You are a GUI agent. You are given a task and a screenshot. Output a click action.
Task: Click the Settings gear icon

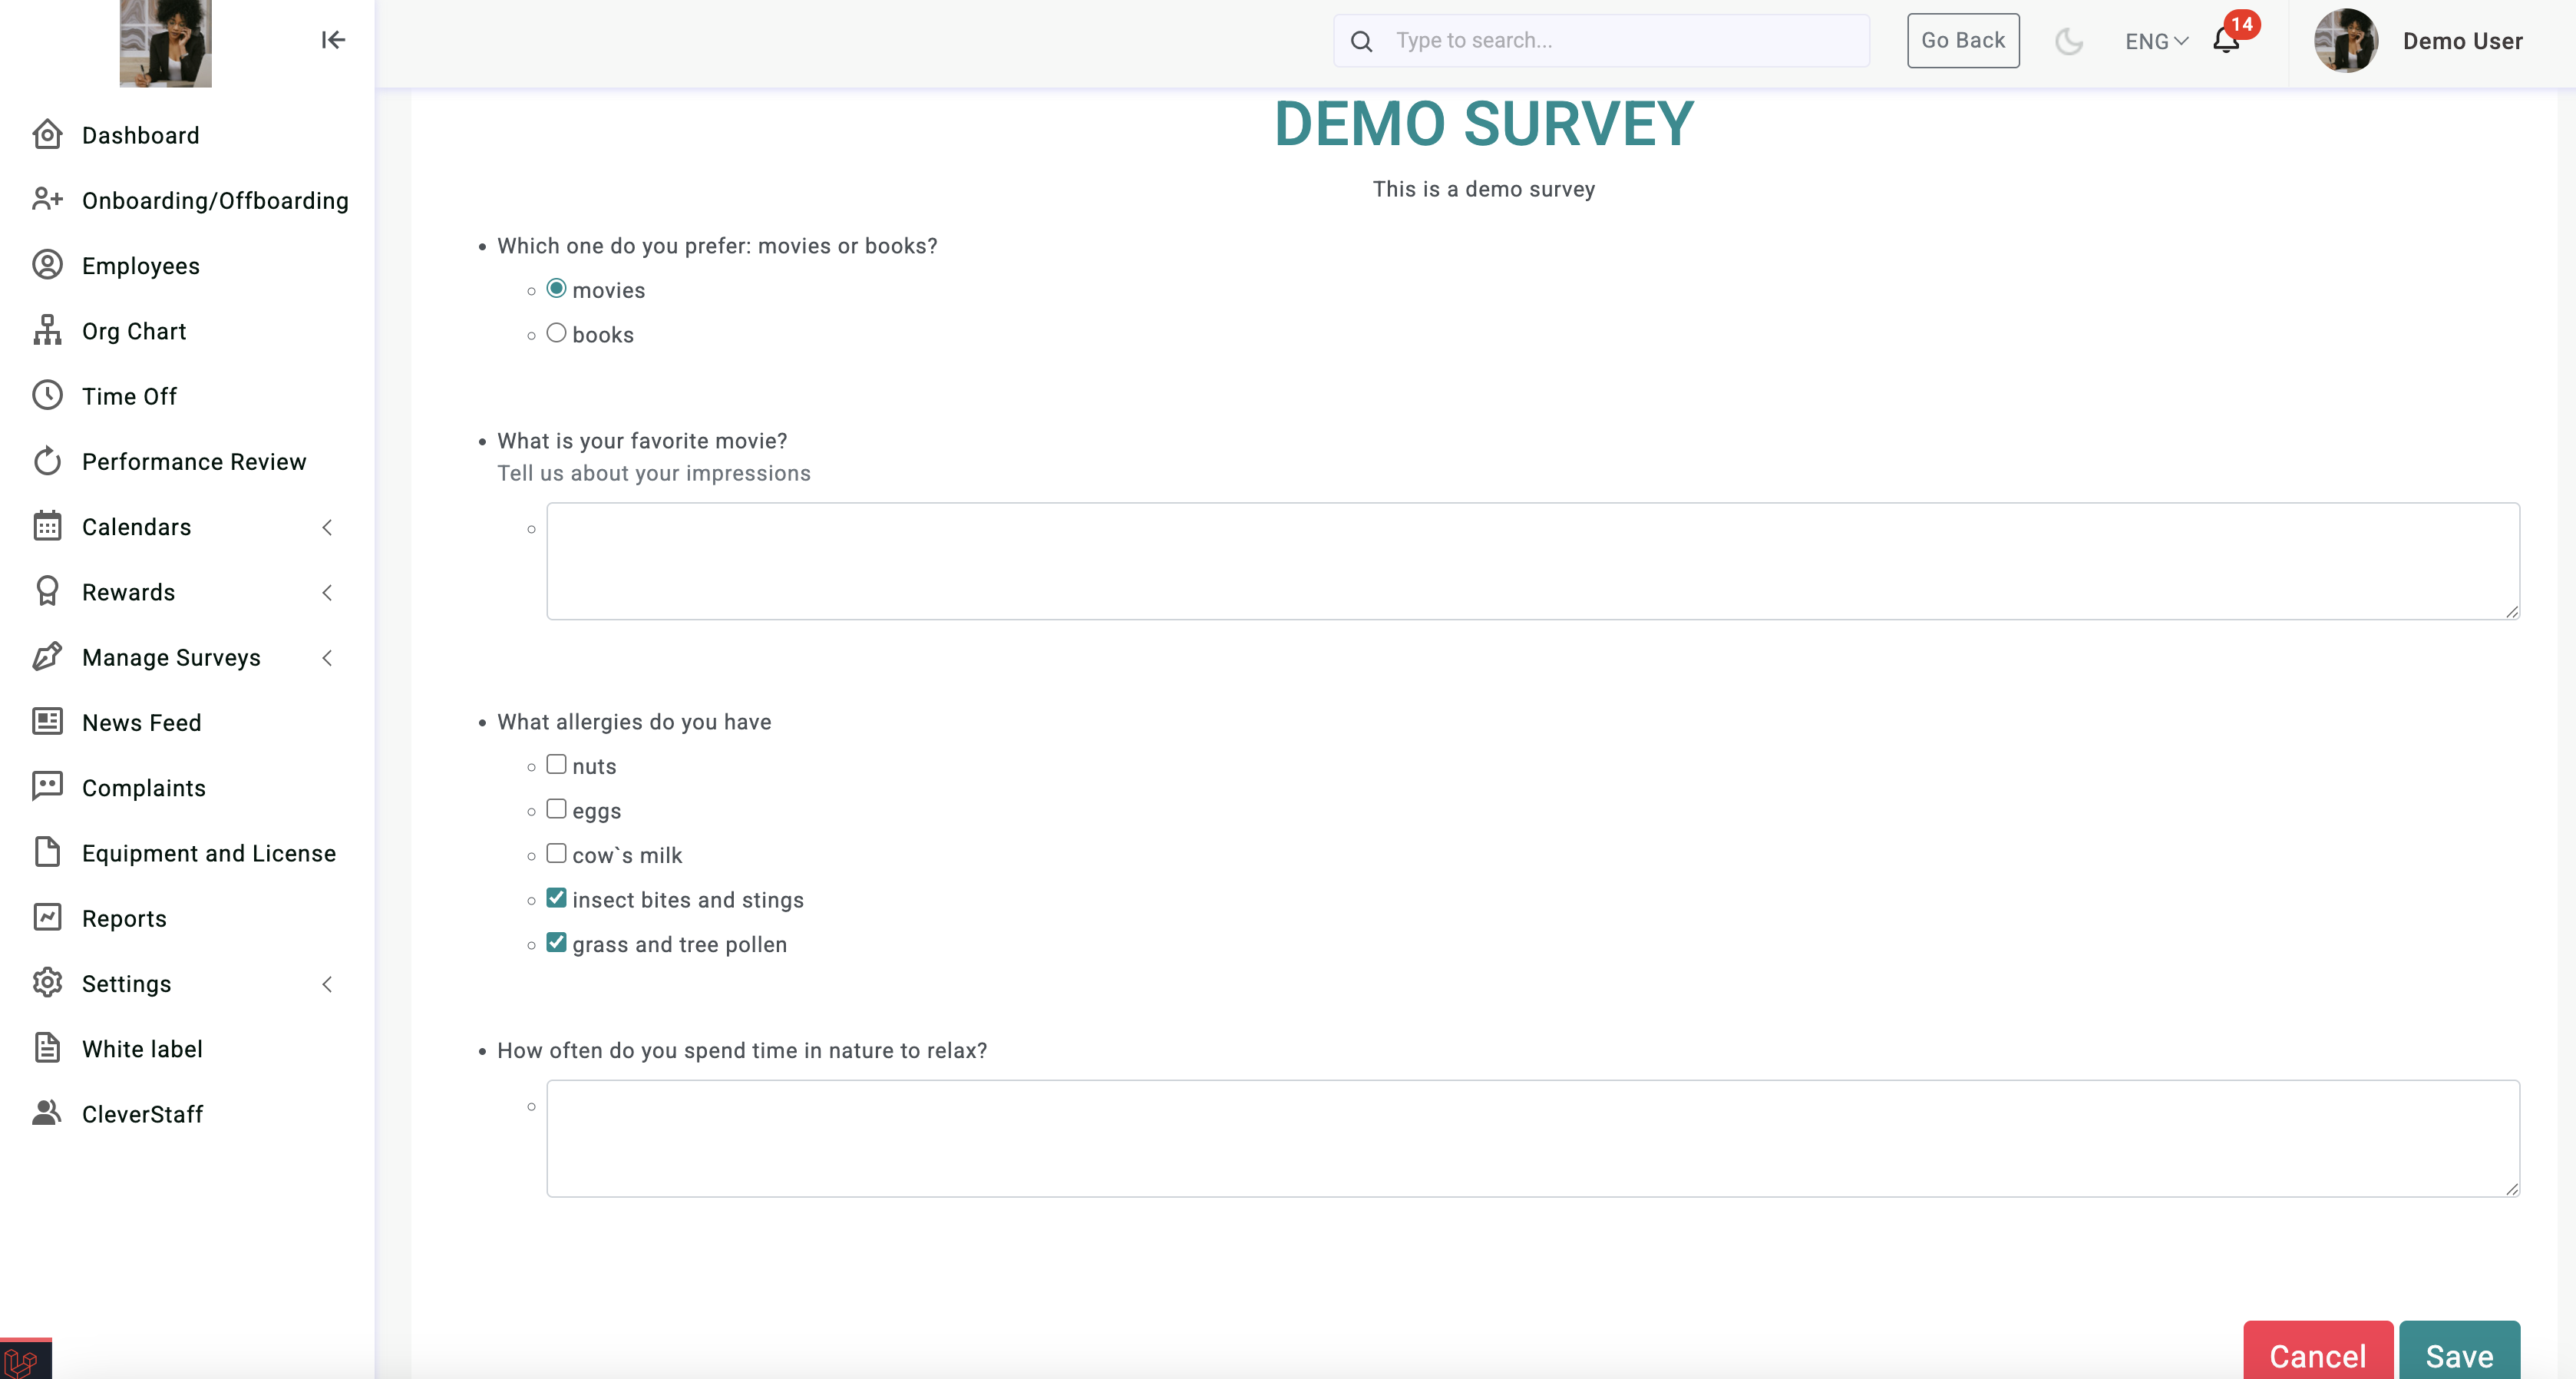coord(47,983)
